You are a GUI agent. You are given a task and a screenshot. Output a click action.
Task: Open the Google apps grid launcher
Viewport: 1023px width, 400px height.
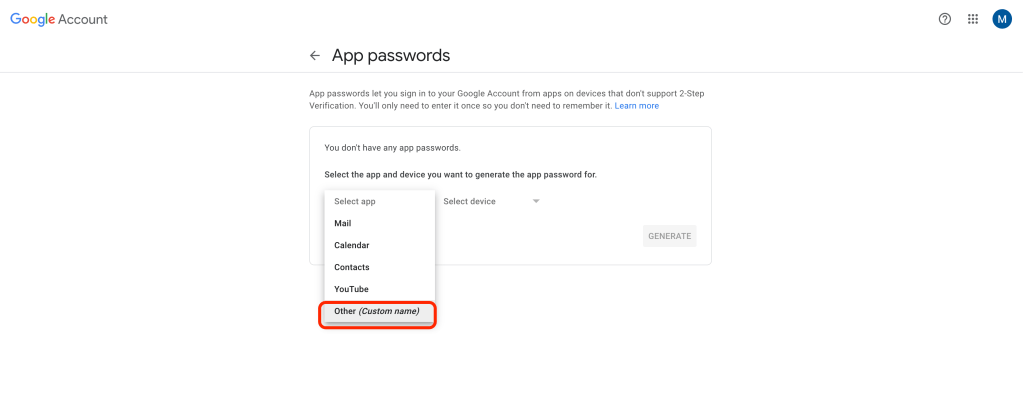tap(973, 19)
